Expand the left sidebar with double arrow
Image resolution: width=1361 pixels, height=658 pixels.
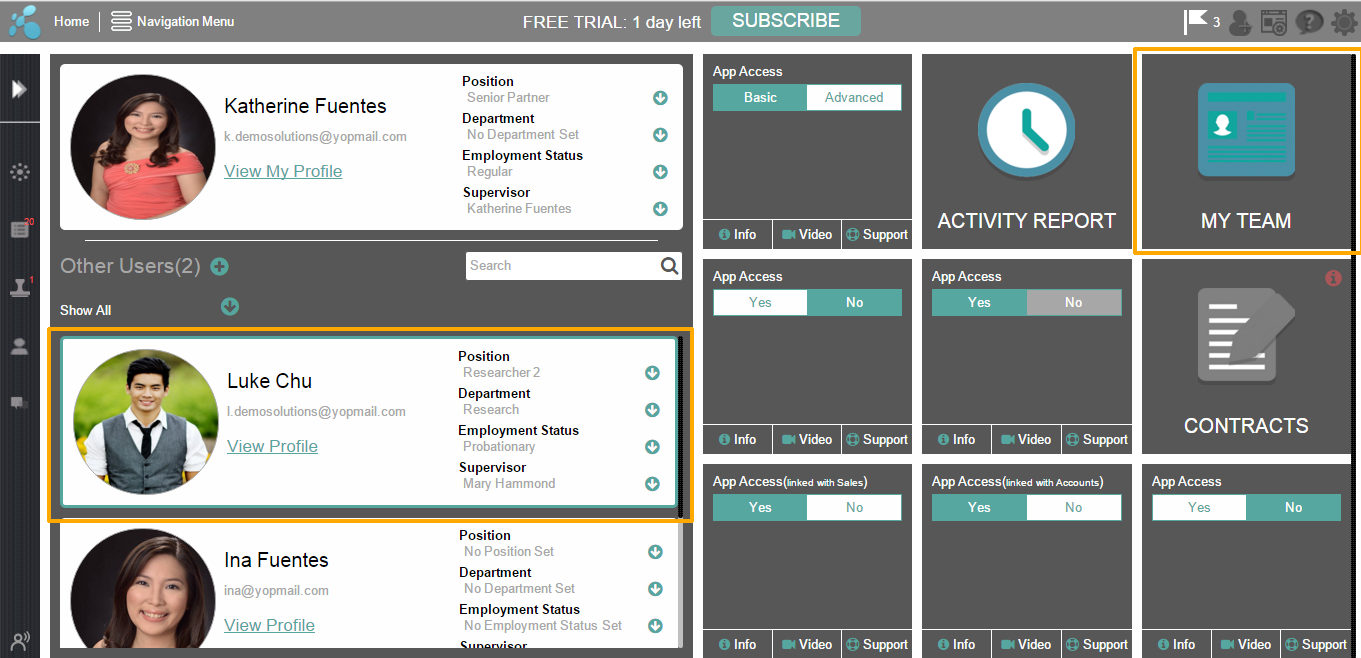(19, 89)
